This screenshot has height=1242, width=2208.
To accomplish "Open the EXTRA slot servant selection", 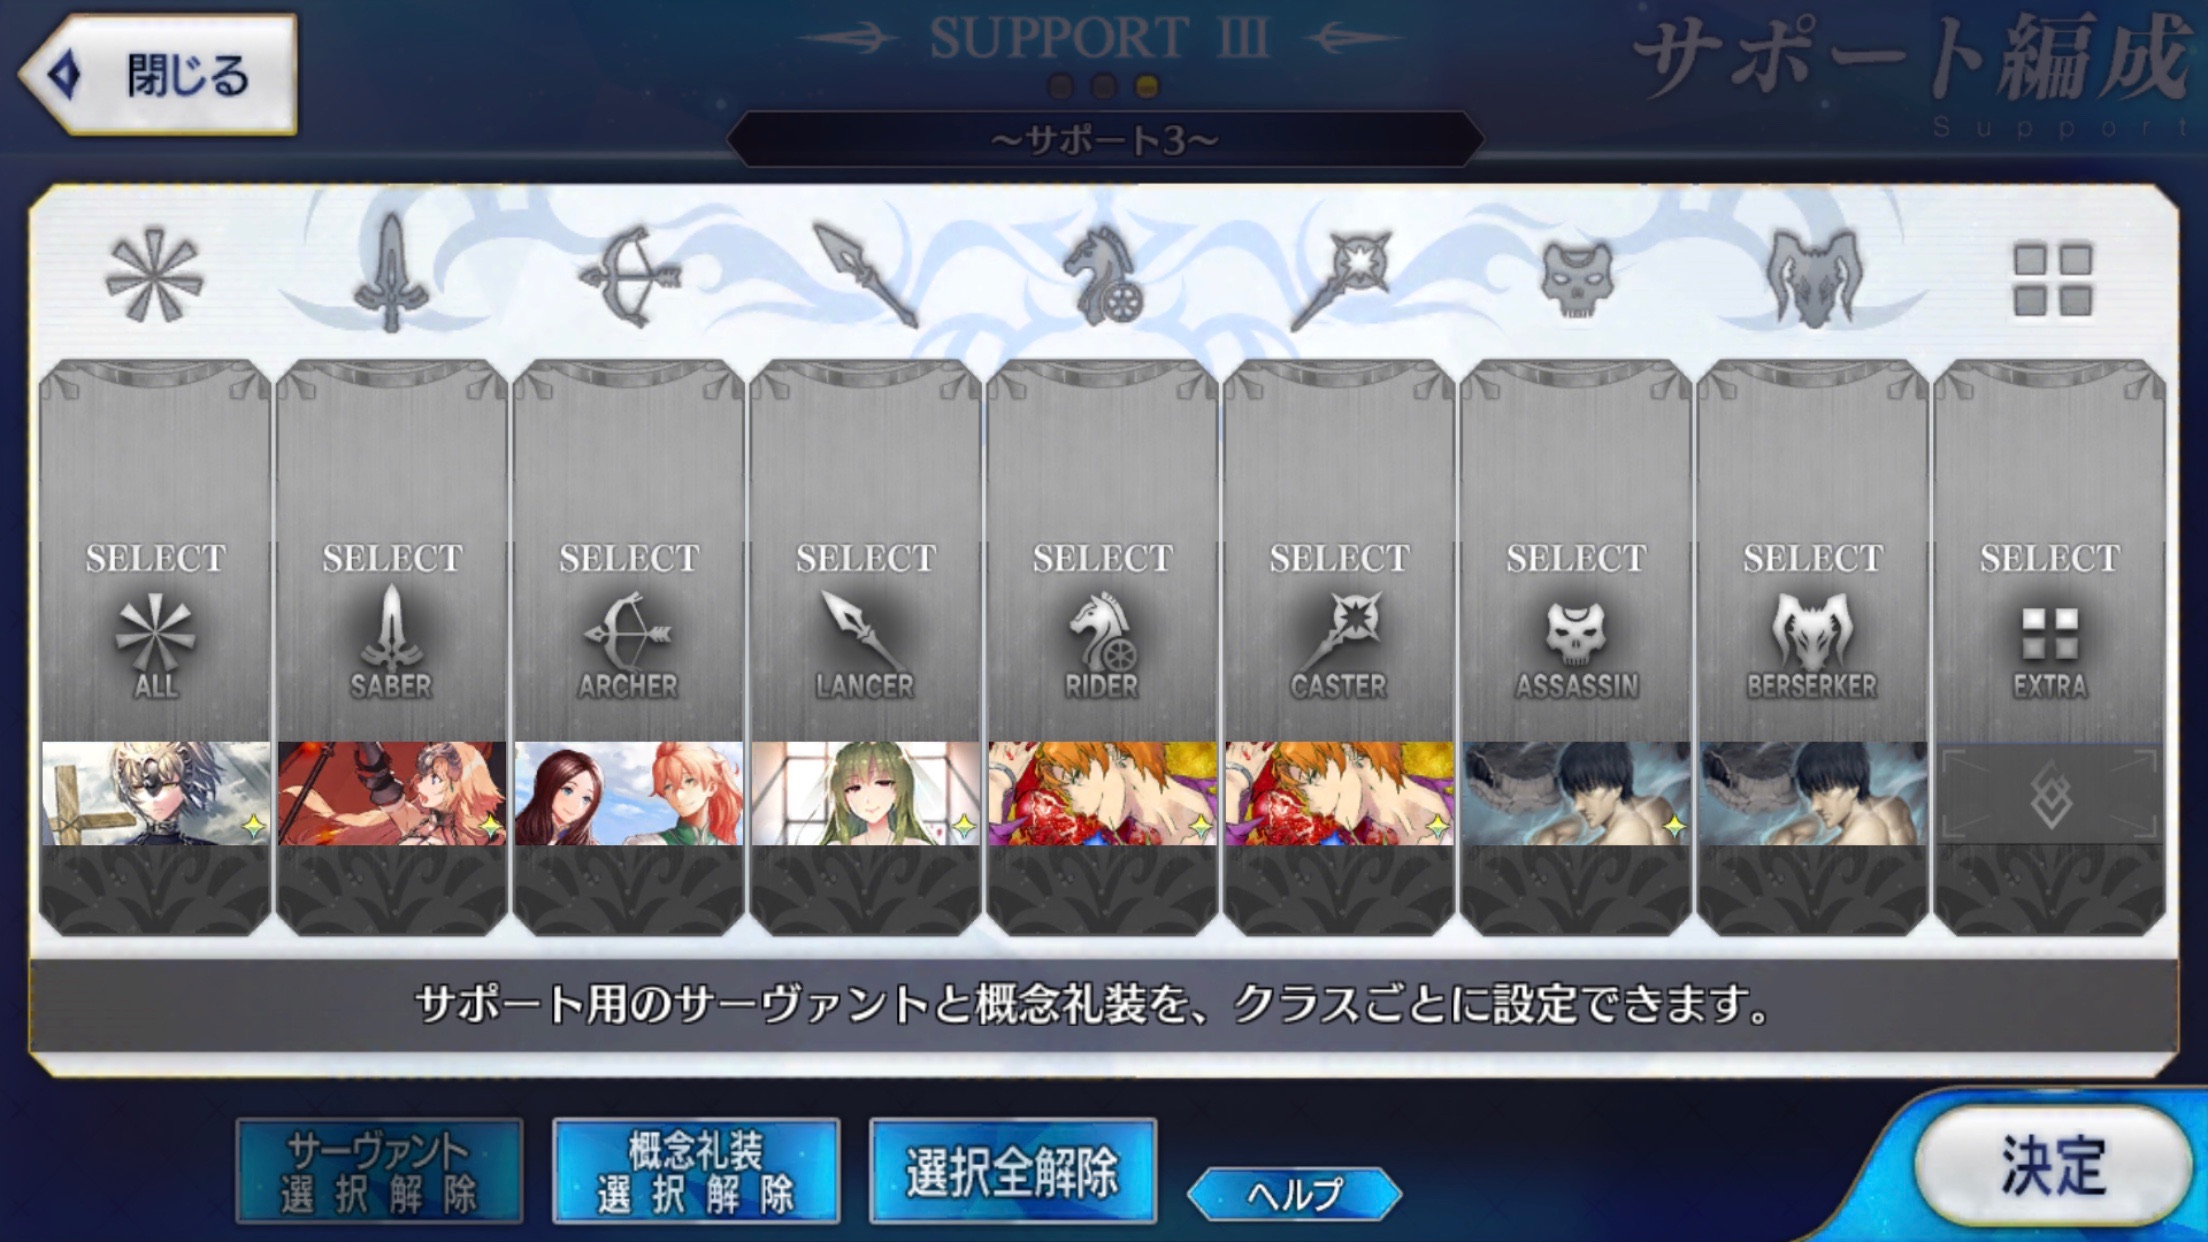I will click(2050, 551).
